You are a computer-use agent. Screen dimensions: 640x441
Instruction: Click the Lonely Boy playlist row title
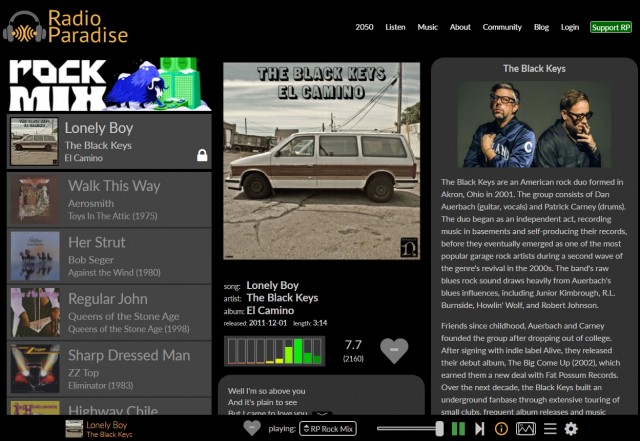click(x=99, y=128)
